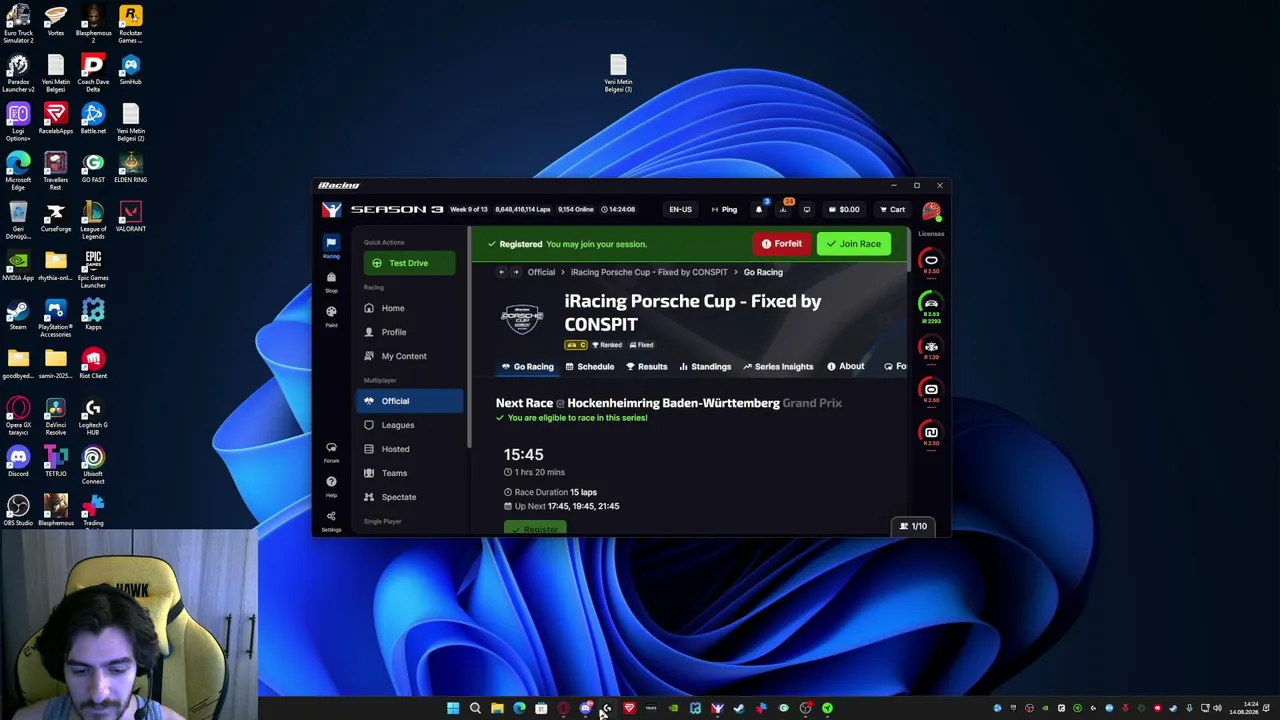
Task: Switch to the Series Insights tab
Action: pos(778,367)
